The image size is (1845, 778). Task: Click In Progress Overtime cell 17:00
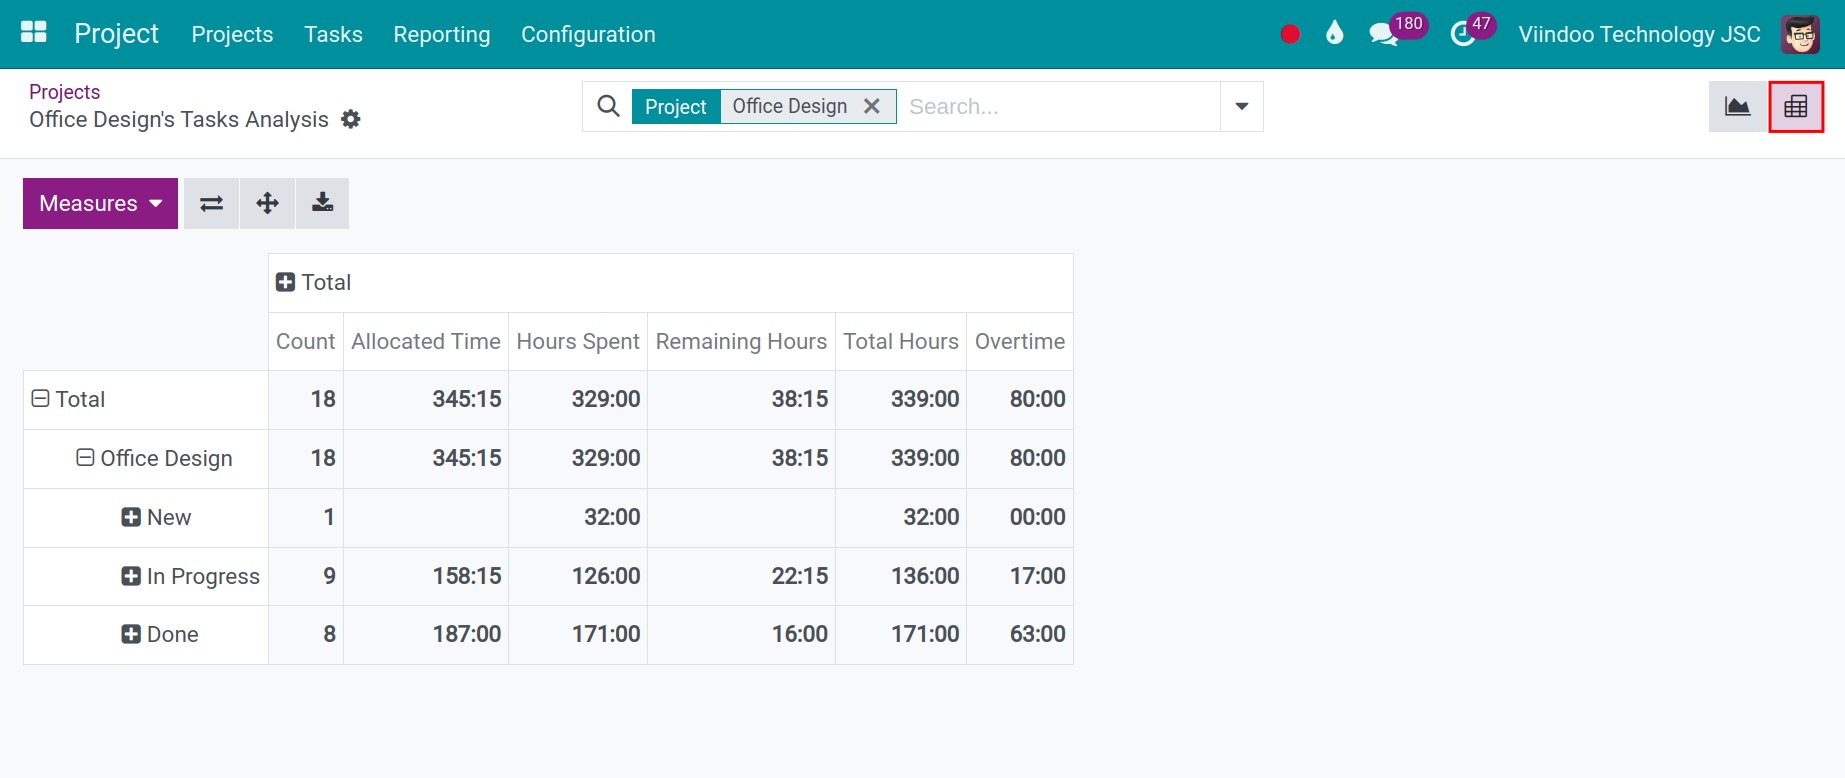1020,576
